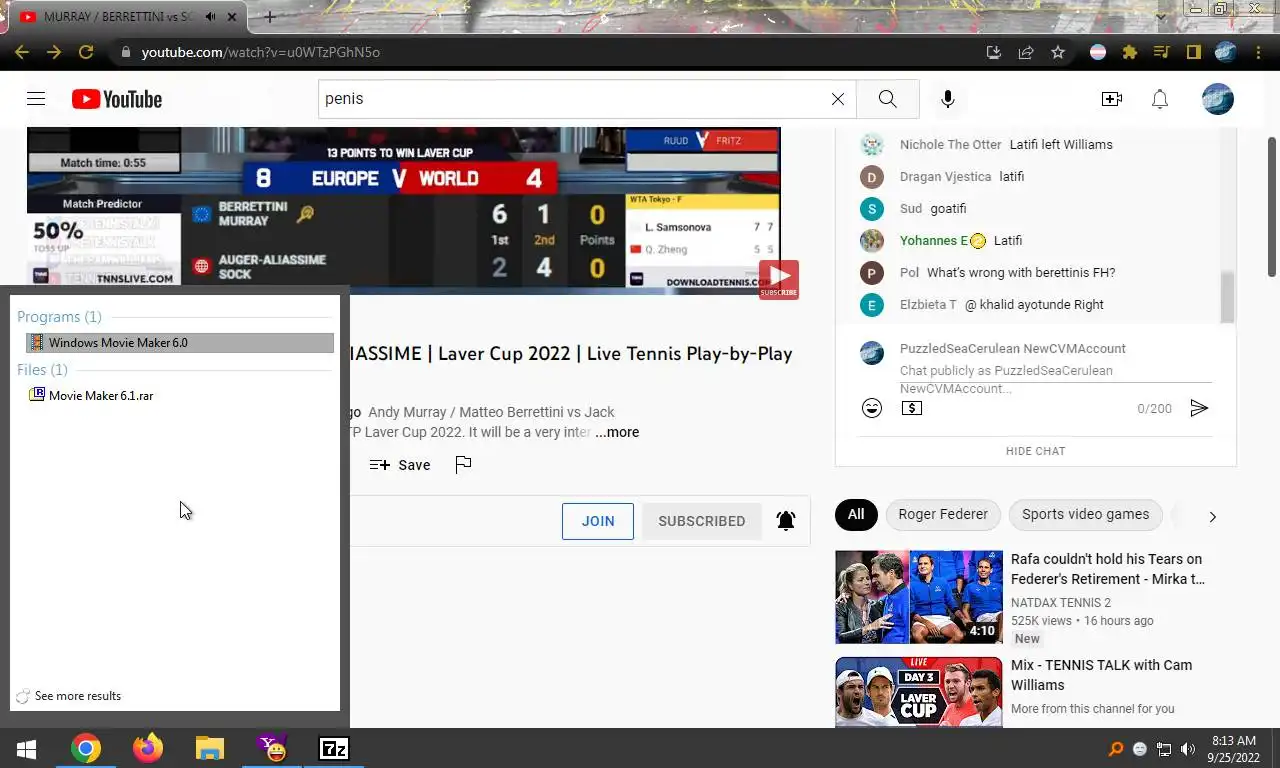Viewport: 1280px width, 768px height.
Task: Click the browser address bar URL
Action: [260, 52]
